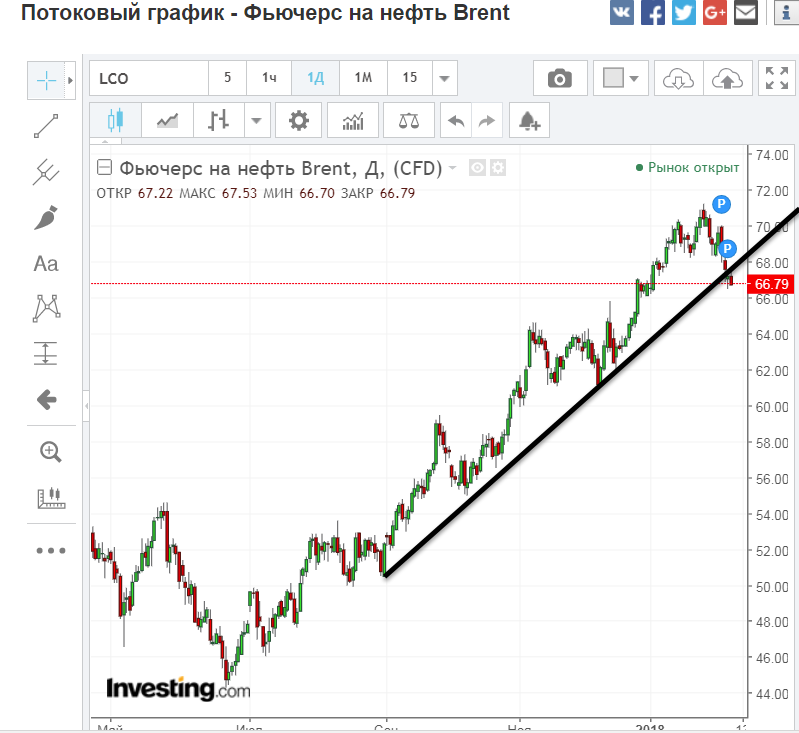799x733 pixels.
Task: Add an alert with bell icon
Action: [529, 121]
